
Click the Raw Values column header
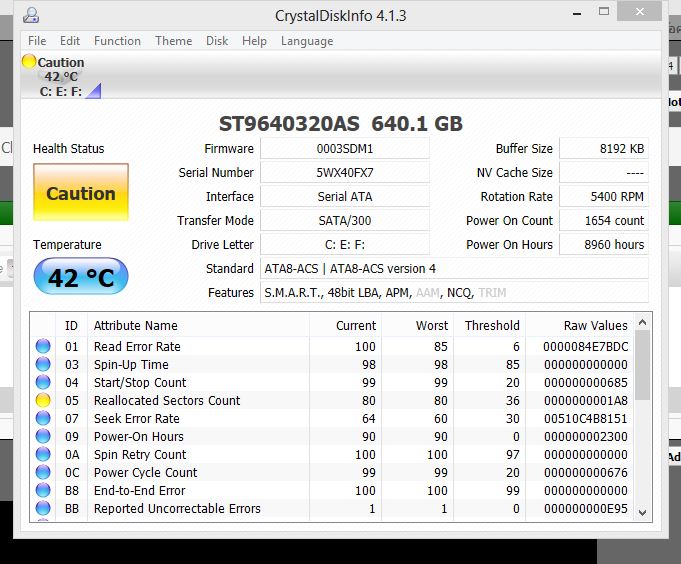(x=580, y=325)
